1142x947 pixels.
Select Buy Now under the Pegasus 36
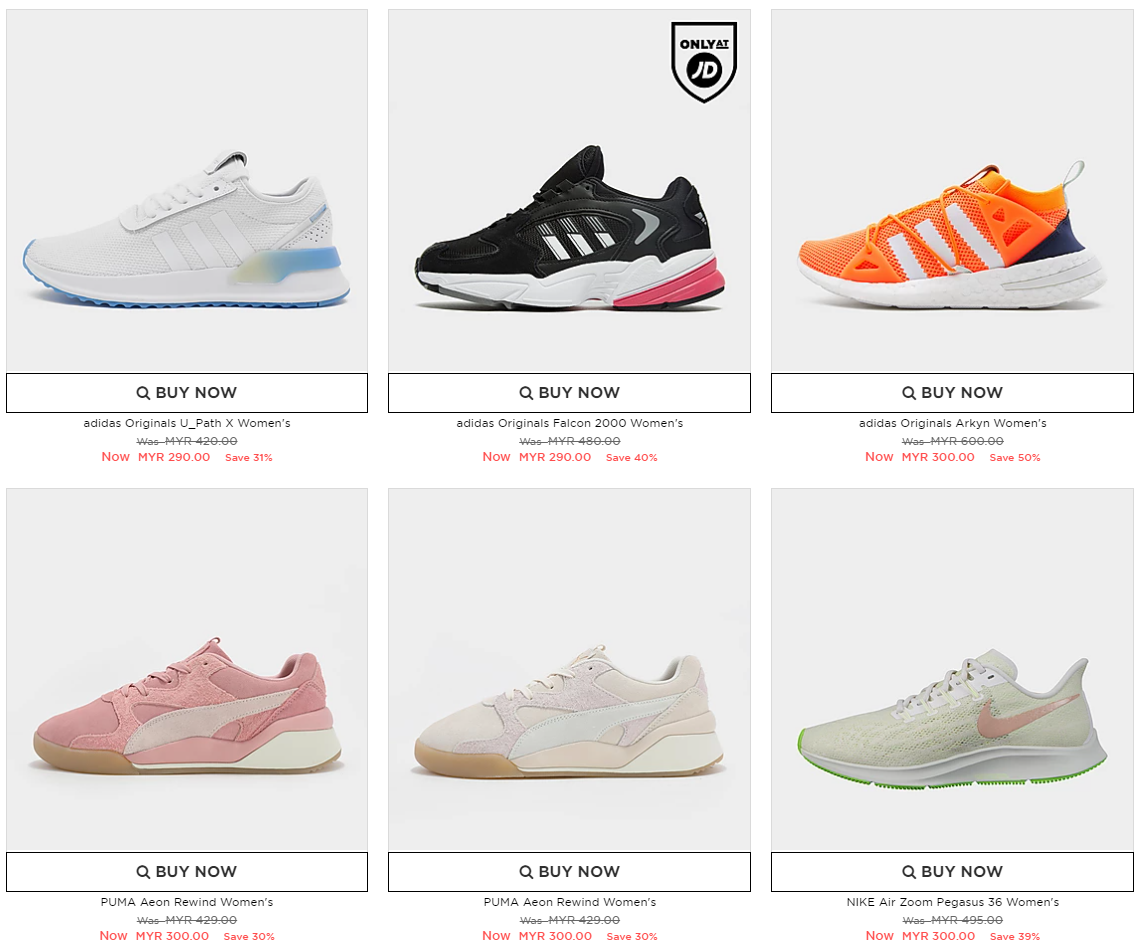click(953, 871)
